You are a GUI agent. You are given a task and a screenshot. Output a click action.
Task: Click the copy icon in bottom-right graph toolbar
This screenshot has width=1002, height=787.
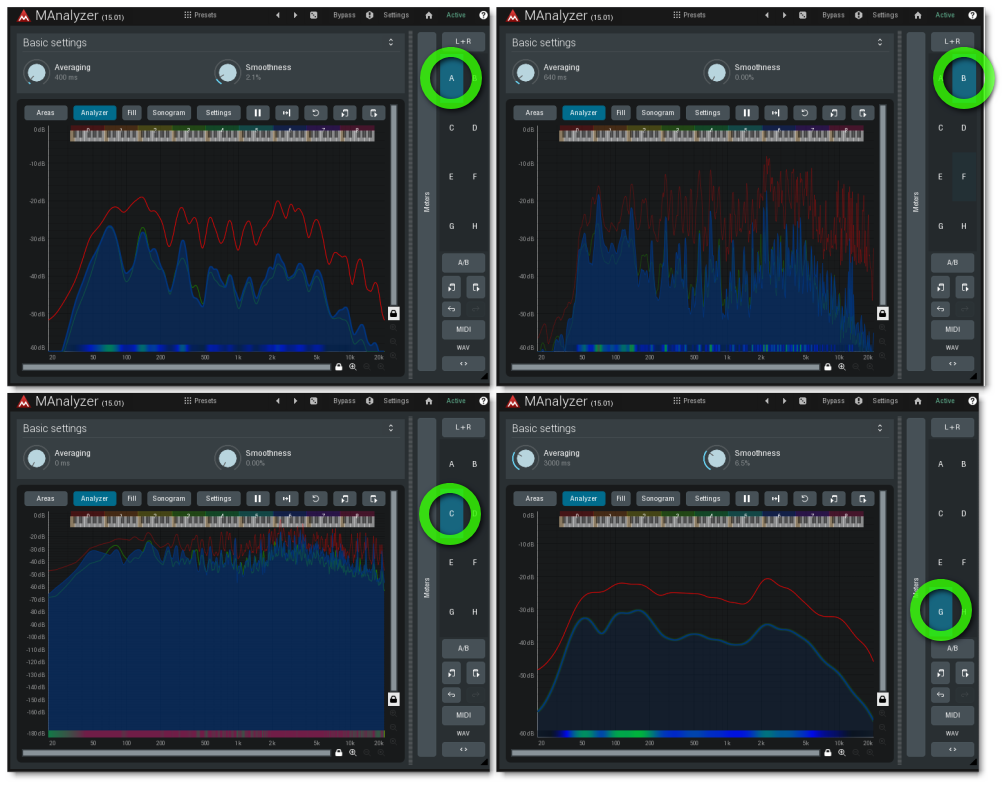coord(834,498)
